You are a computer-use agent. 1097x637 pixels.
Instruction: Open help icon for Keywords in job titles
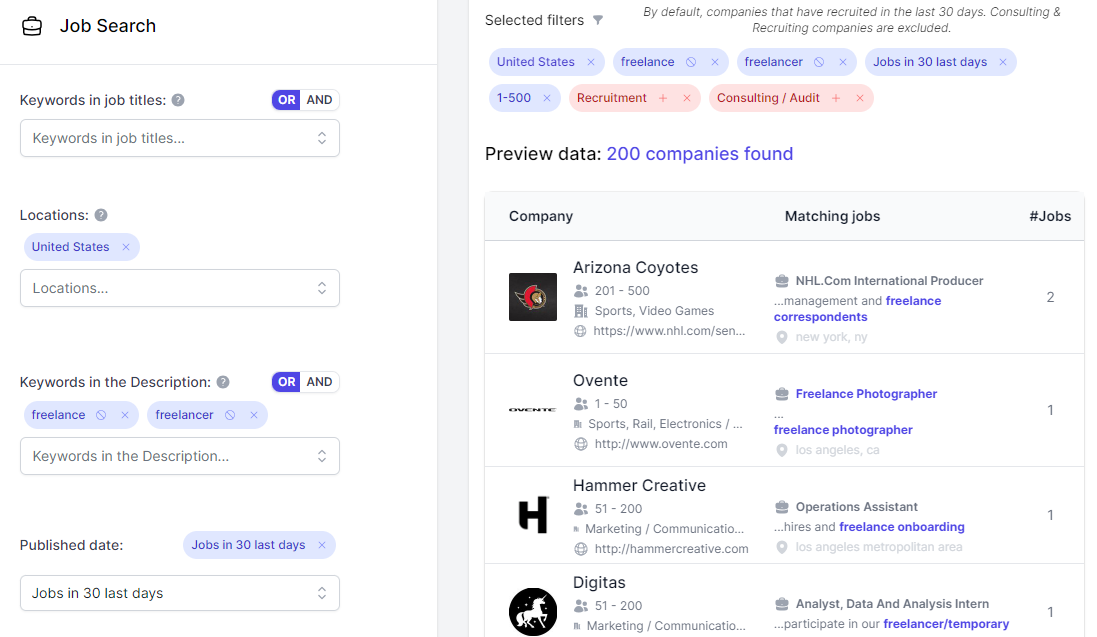(178, 100)
